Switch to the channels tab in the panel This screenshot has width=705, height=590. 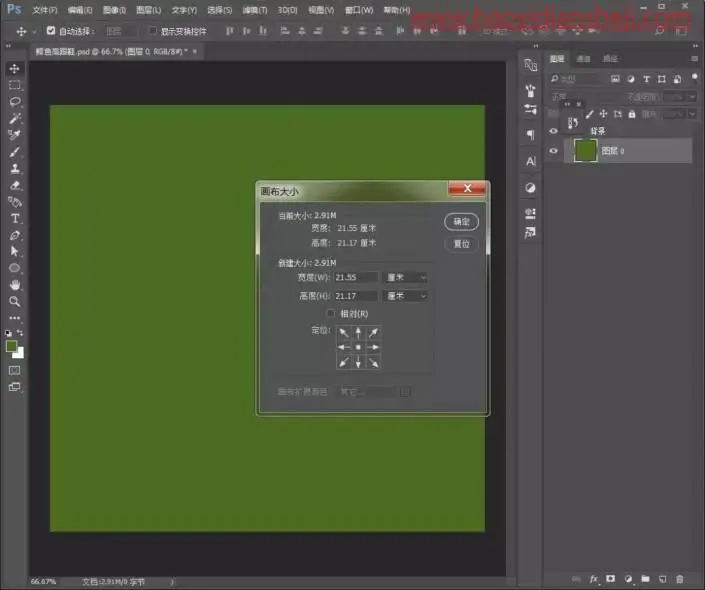583,59
